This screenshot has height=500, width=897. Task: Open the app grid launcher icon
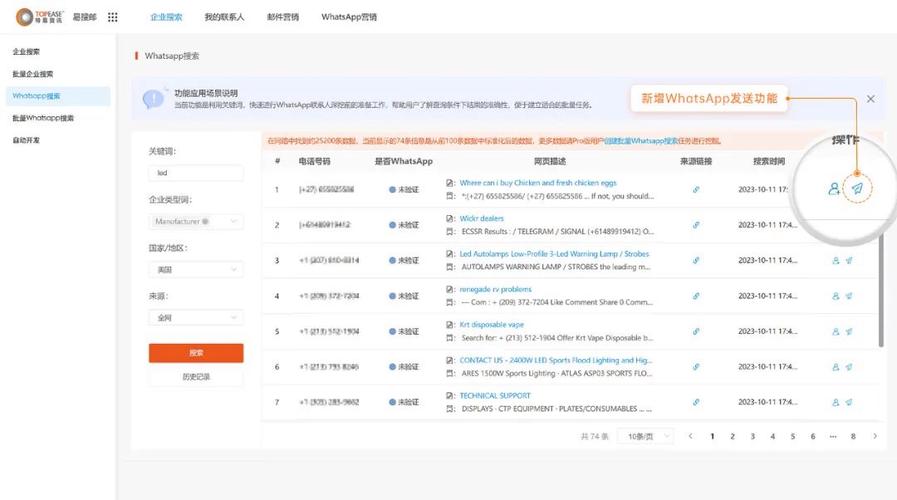pyautogui.click(x=113, y=17)
